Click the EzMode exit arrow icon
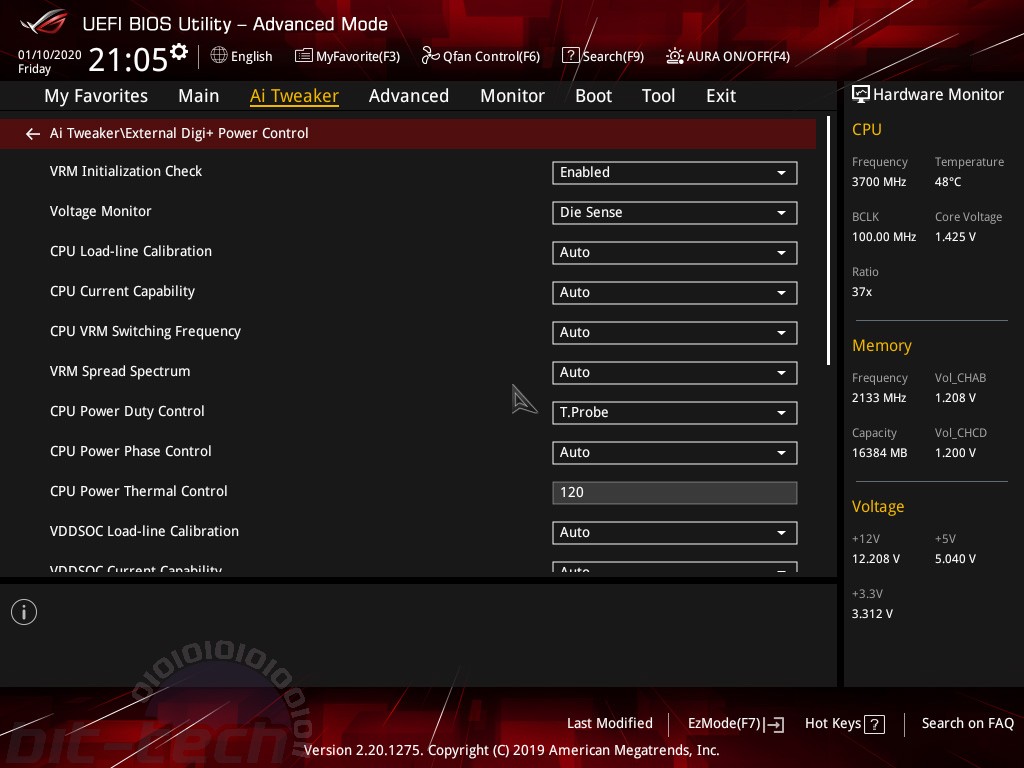 [774, 724]
